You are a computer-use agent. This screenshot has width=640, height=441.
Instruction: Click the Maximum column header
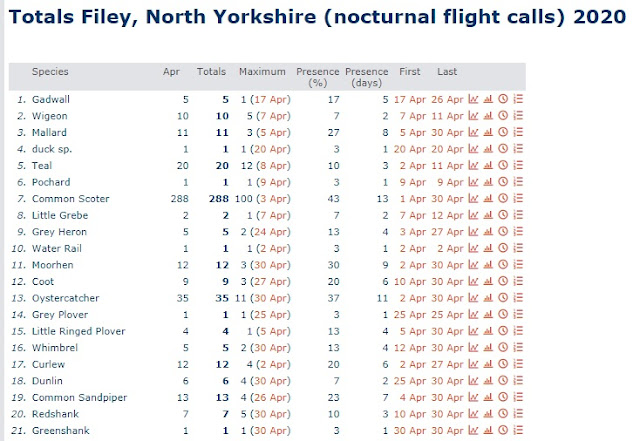[263, 72]
